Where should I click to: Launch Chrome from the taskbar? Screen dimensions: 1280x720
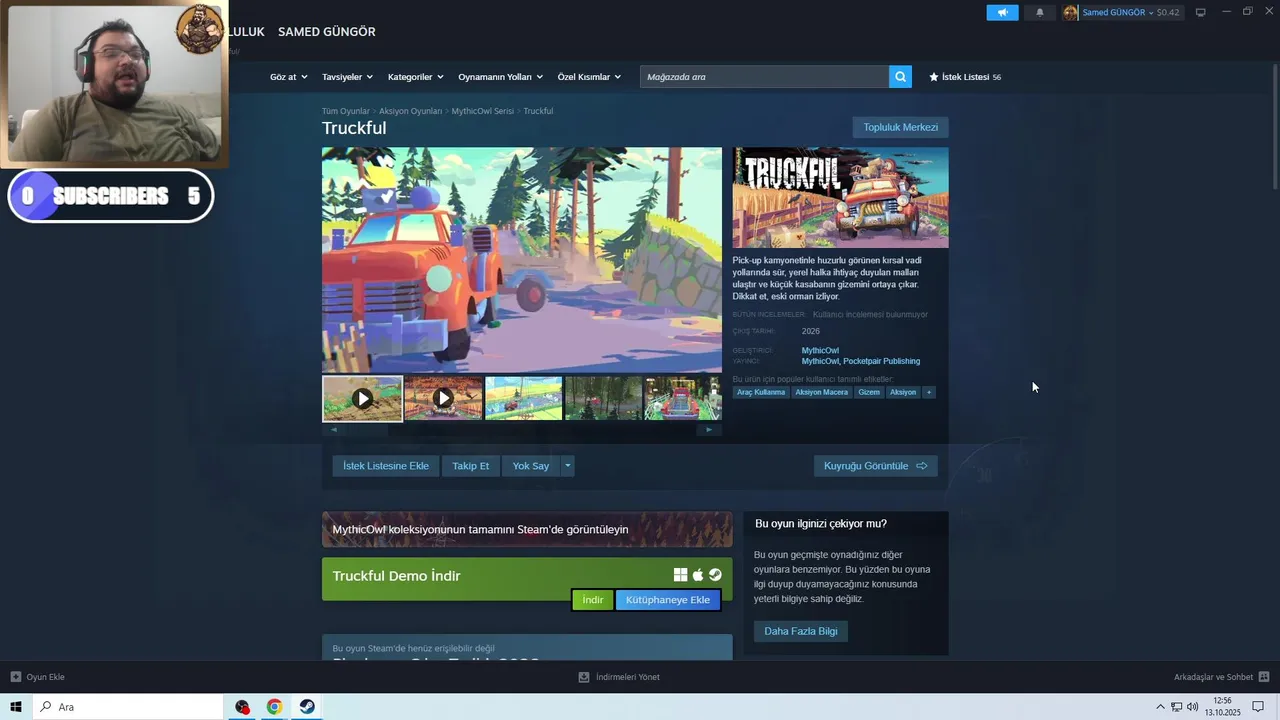click(x=274, y=707)
